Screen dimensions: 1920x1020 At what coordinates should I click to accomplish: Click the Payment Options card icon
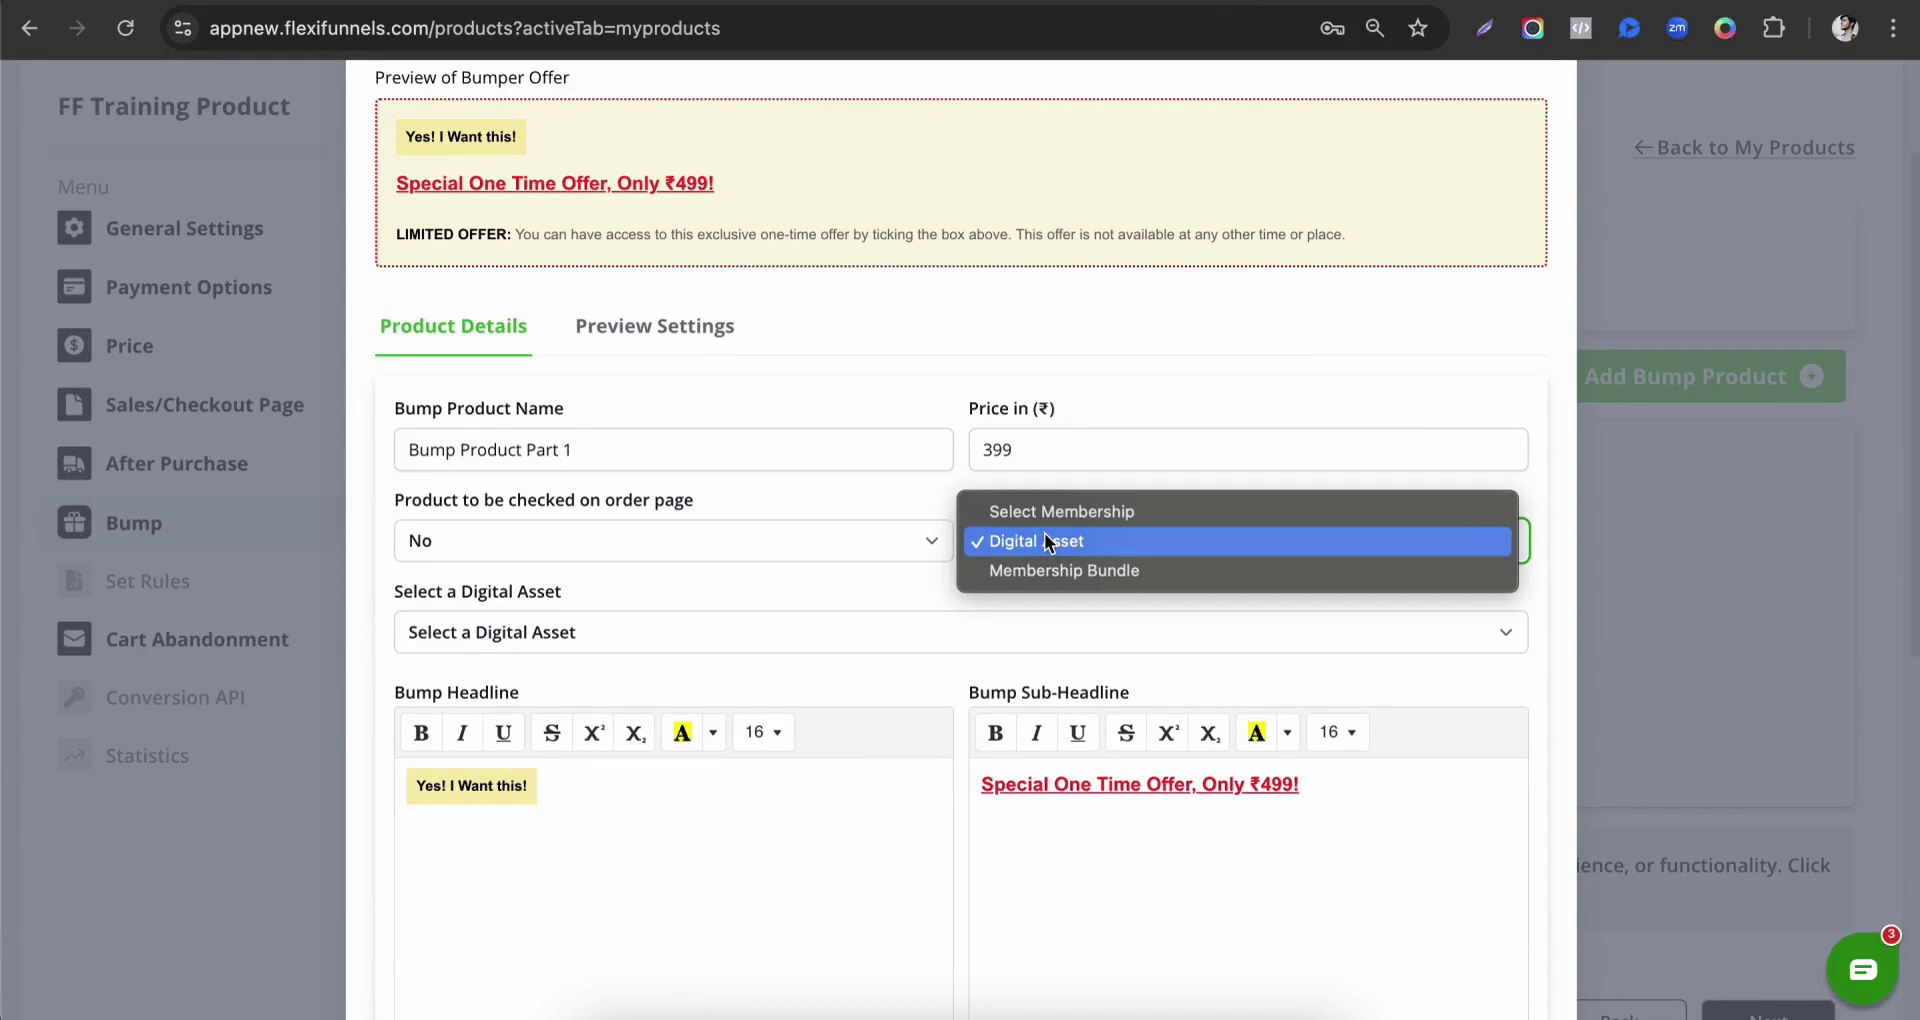click(x=74, y=287)
